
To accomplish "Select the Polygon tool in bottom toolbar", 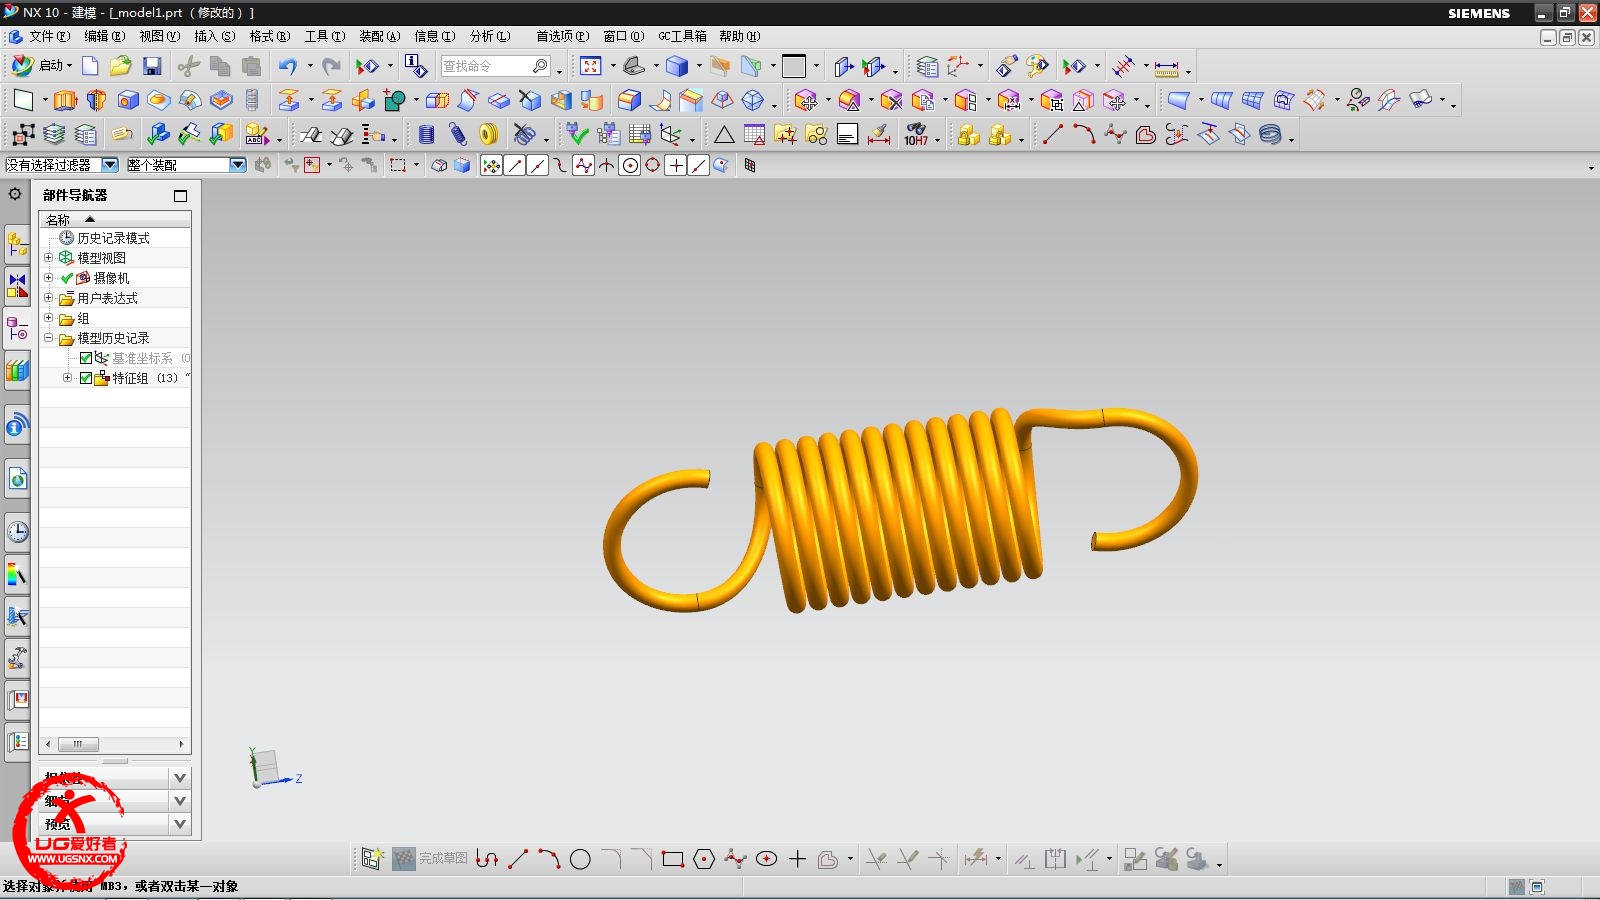I will (704, 859).
